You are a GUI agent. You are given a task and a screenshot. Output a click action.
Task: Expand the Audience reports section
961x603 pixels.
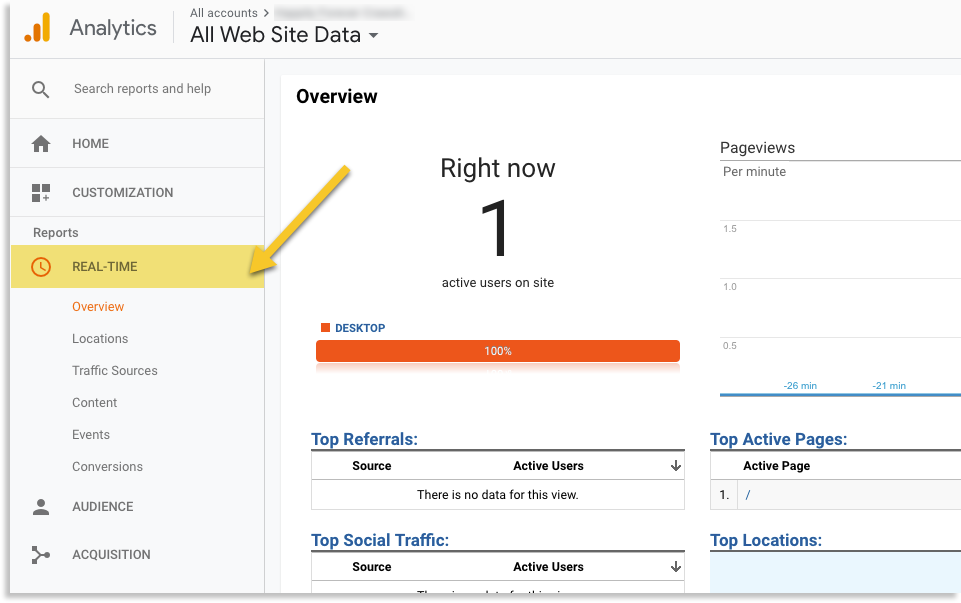102,507
